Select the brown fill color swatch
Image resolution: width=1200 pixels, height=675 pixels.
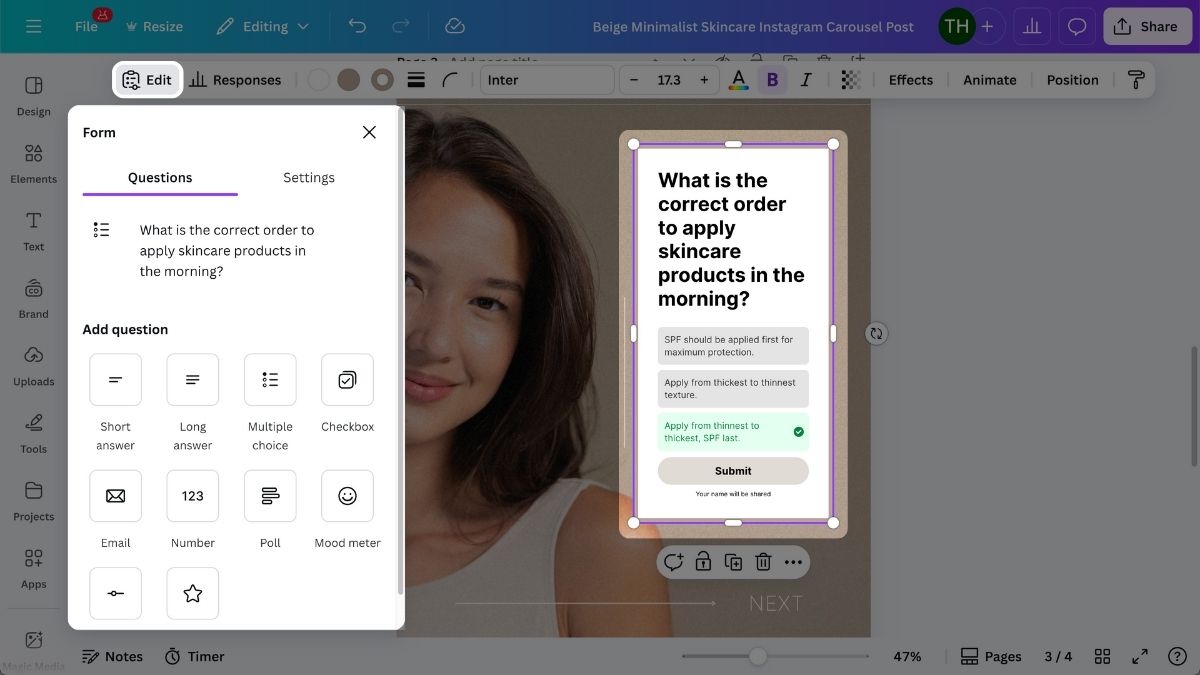pos(349,80)
